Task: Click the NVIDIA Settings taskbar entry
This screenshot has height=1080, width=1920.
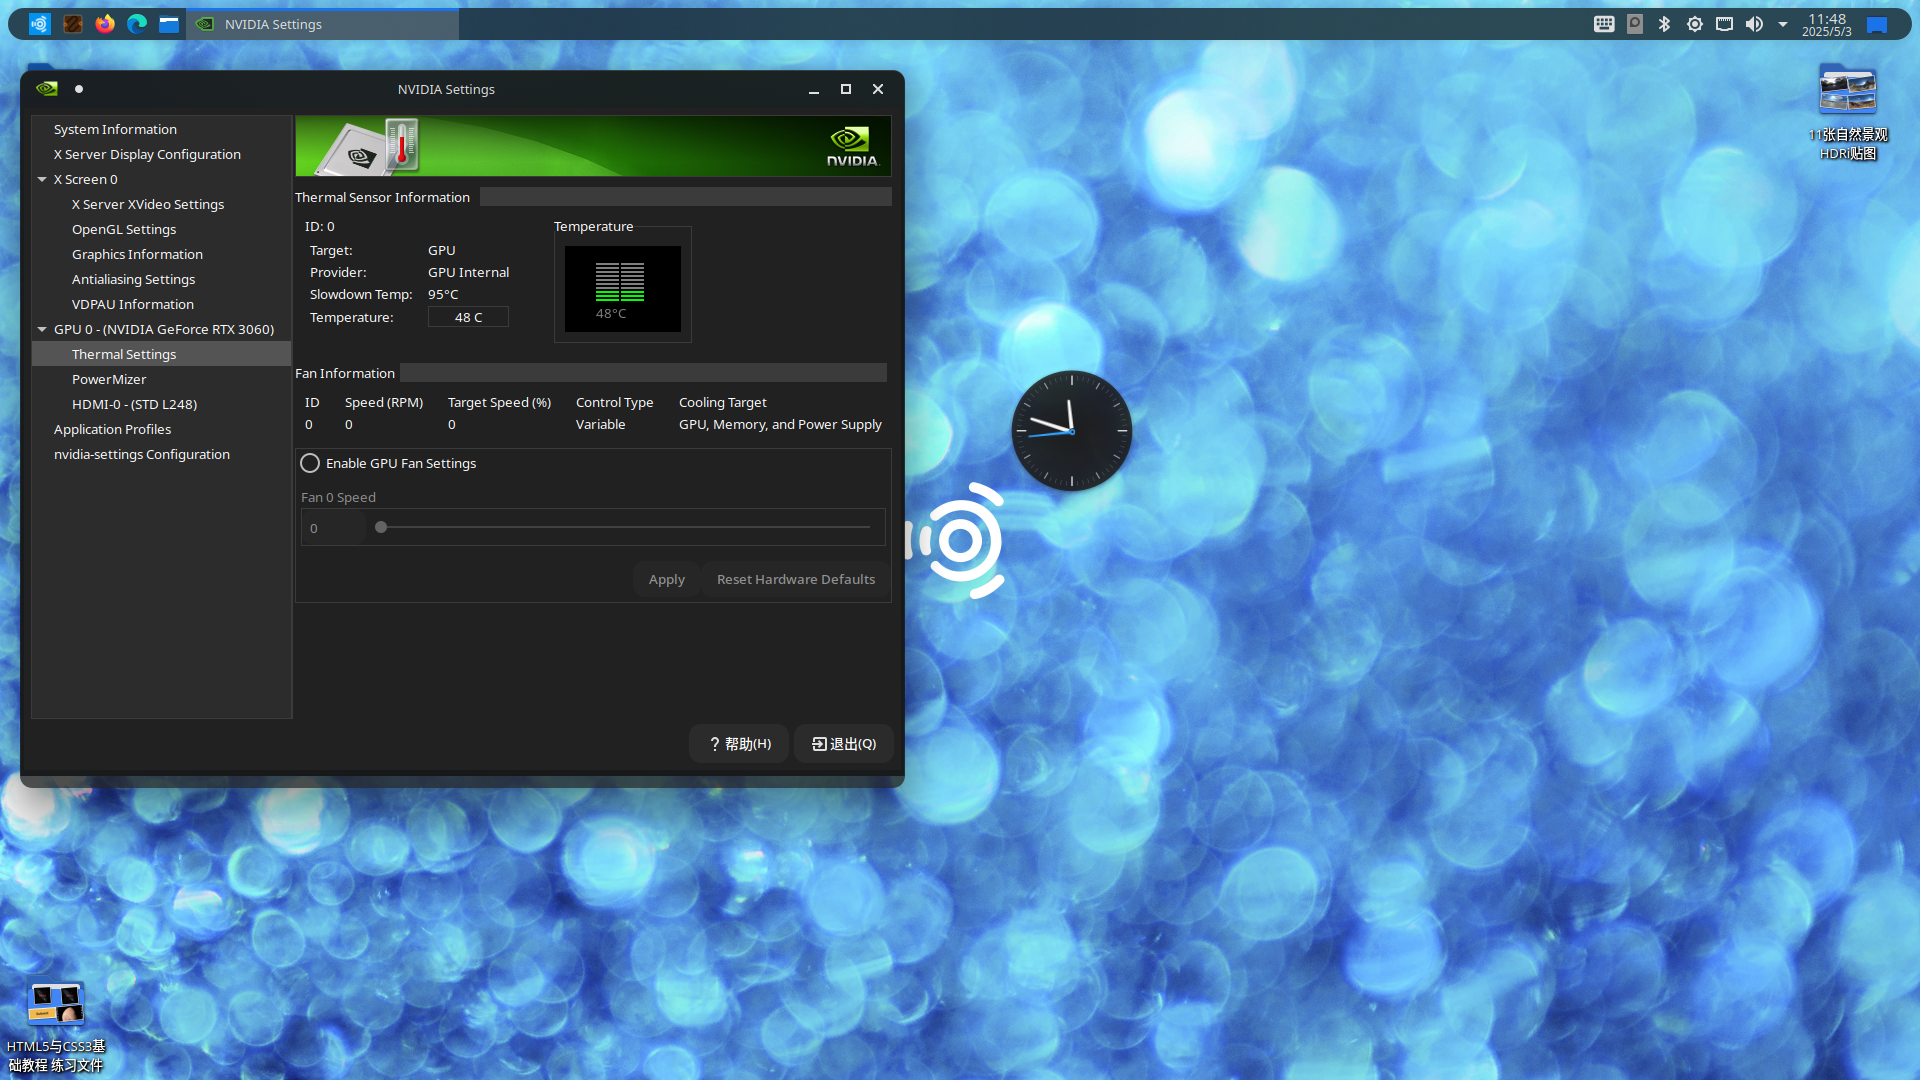Action: pyautogui.click(x=323, y=24)
